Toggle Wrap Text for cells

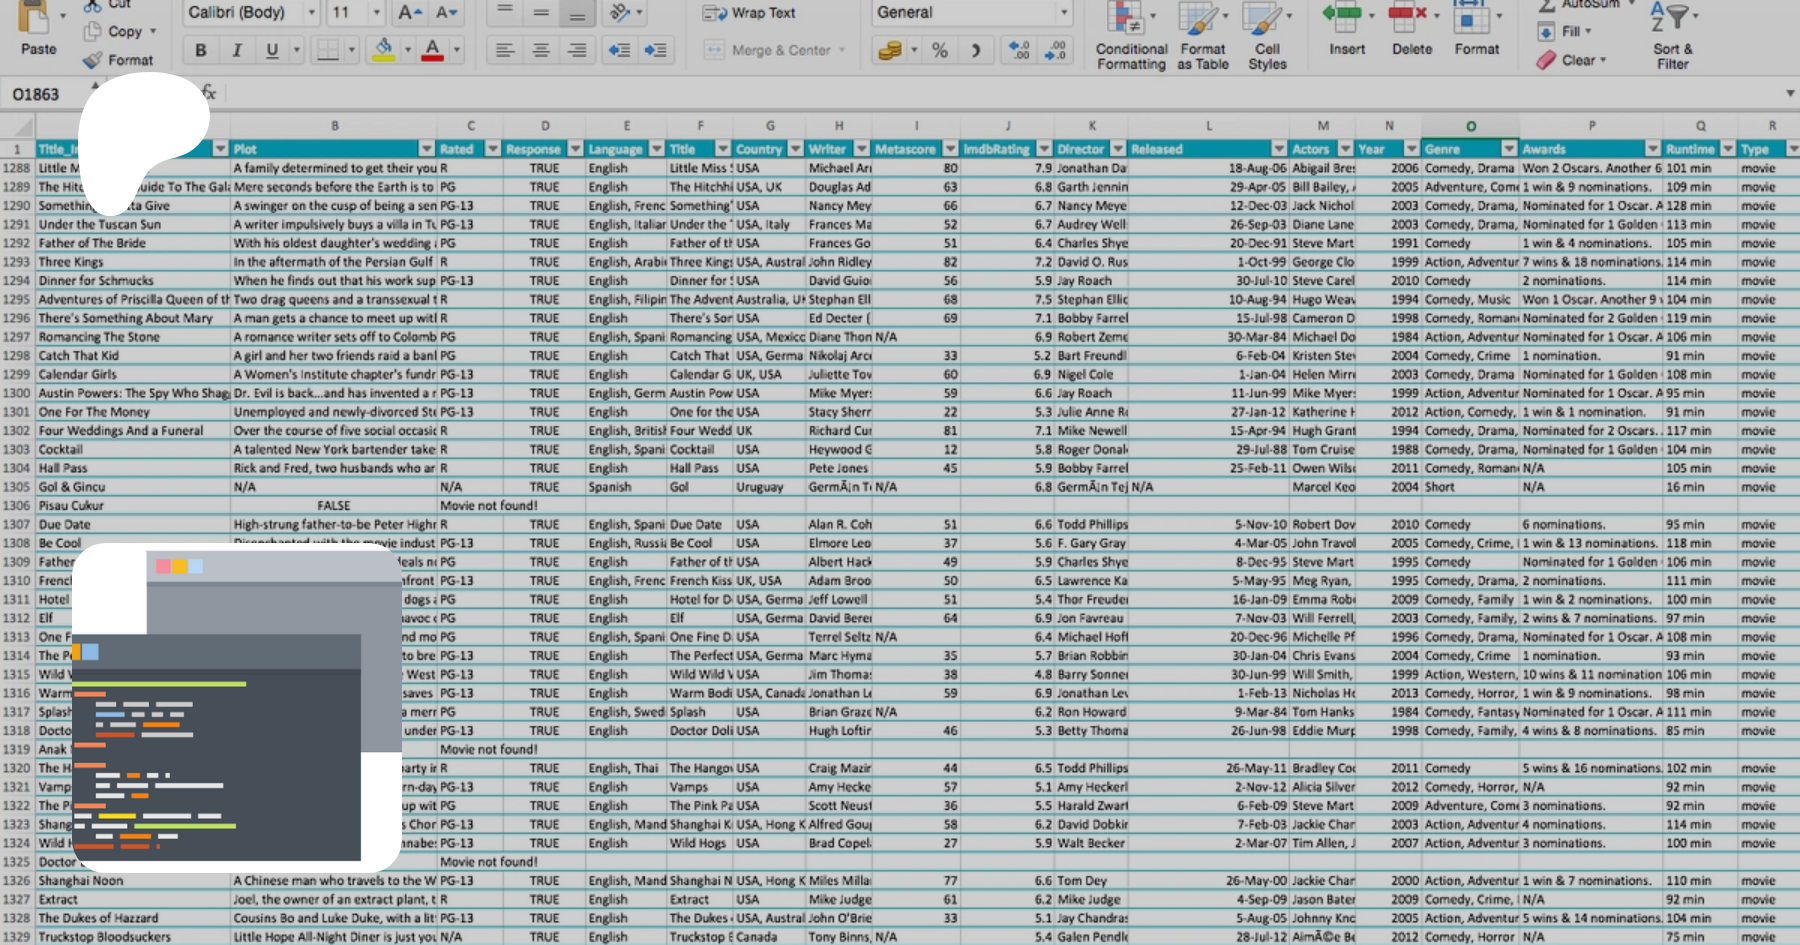pos(750,13)
